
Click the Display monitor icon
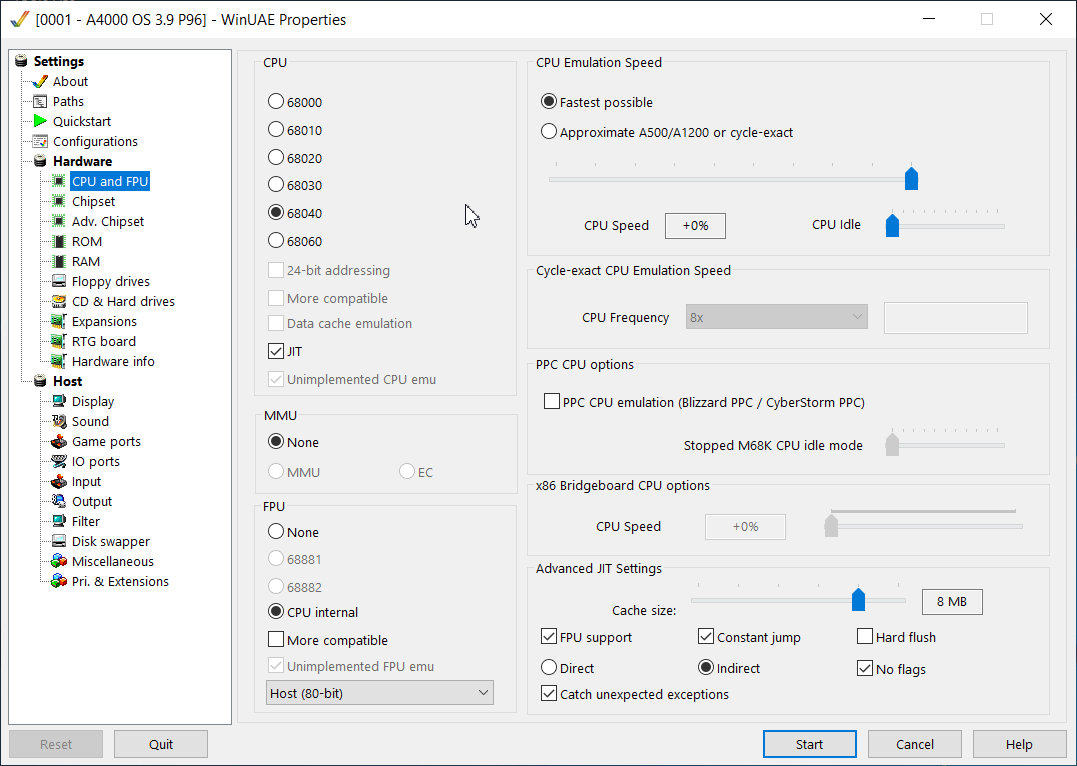[x=59, y=401]
